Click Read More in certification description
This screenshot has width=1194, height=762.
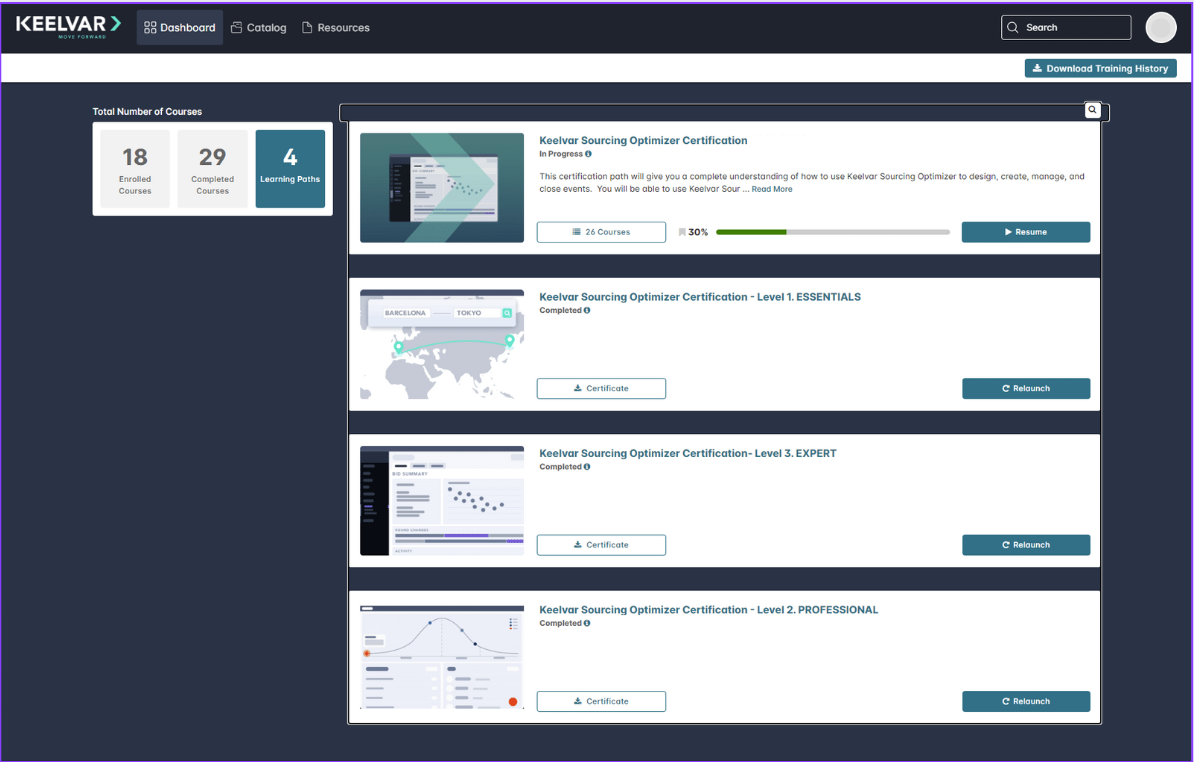pyautogui.click(x=771, y=189)
